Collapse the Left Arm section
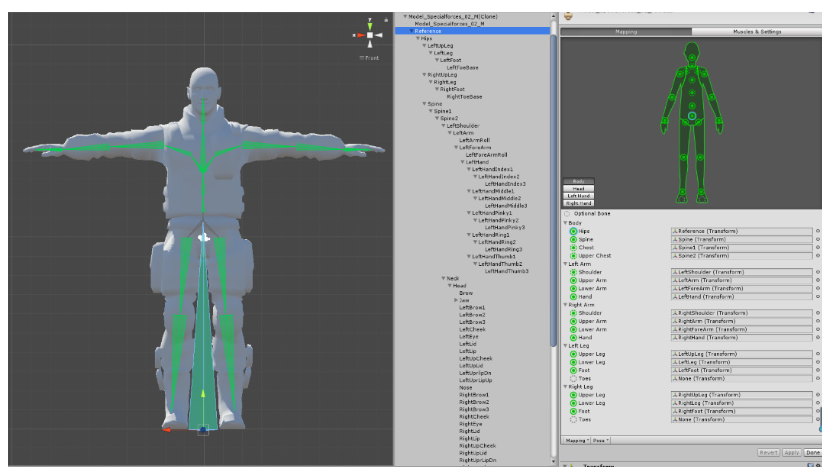The height and width of the screenshot is (474, 830). click(565, 263)
